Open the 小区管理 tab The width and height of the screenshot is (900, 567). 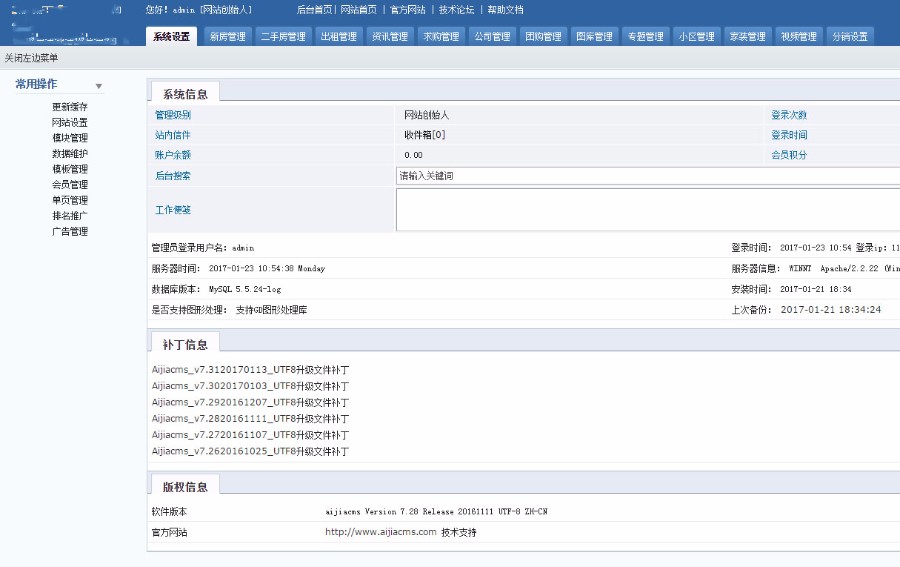pos(696,36)
